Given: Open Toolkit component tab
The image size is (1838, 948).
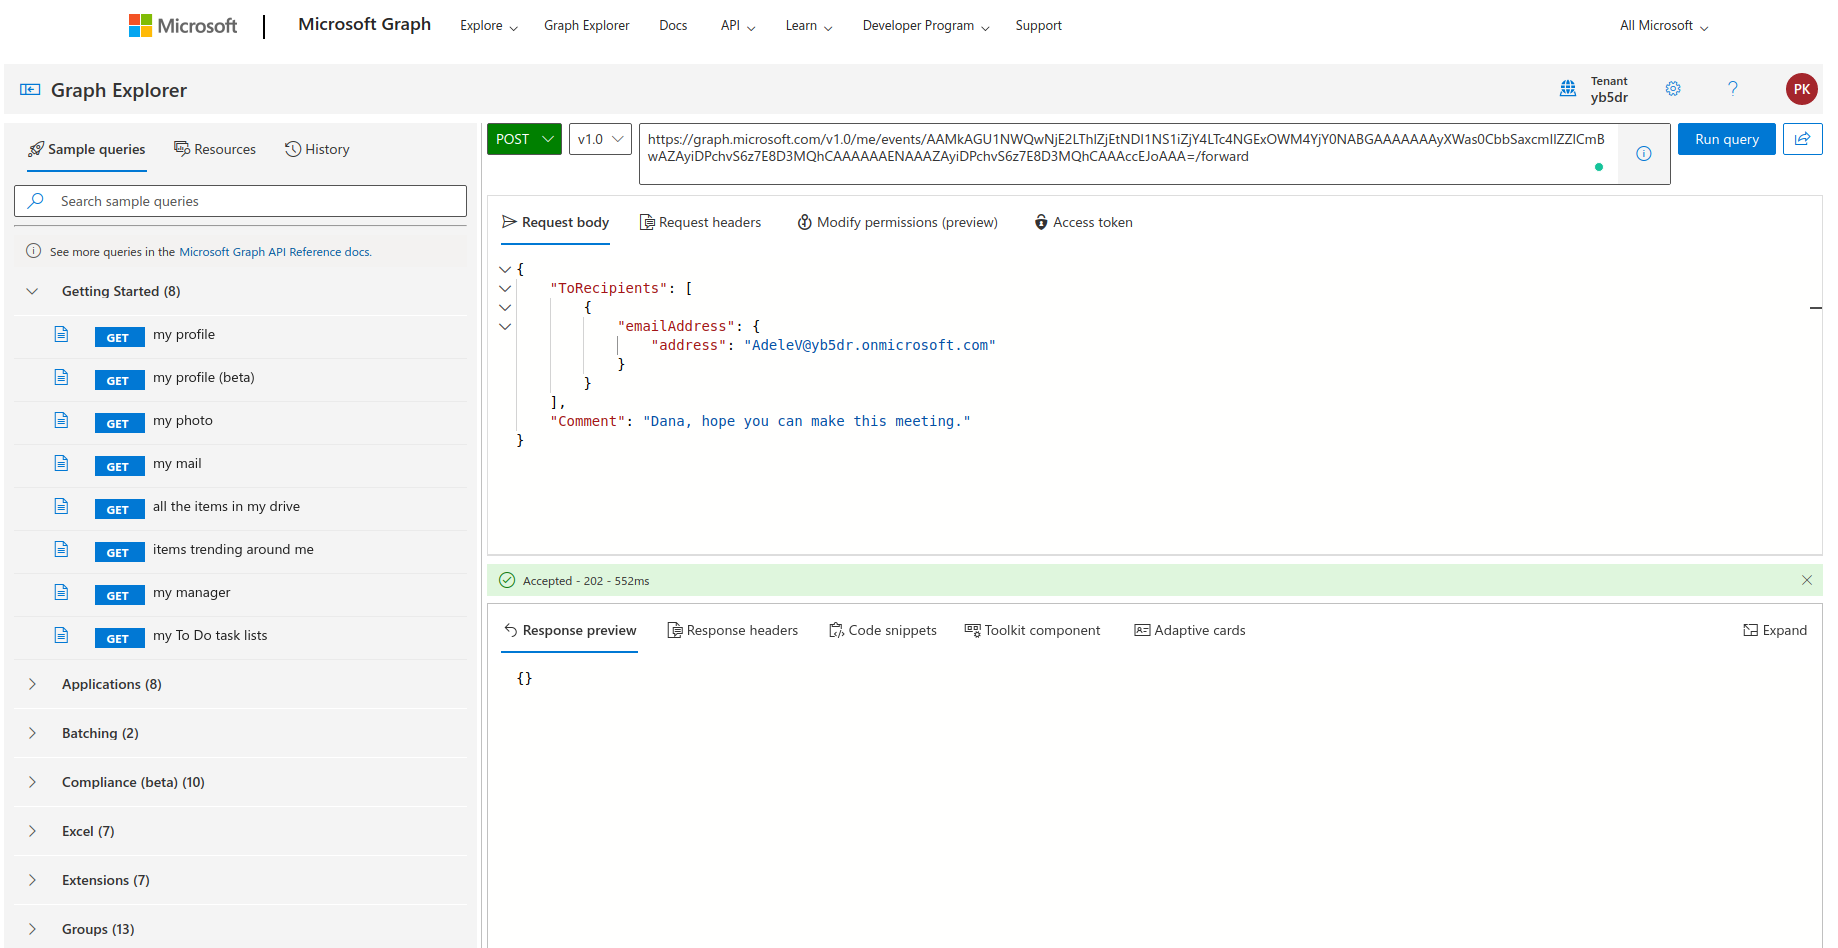Looking at the screenshot, I should (1032, 630).
